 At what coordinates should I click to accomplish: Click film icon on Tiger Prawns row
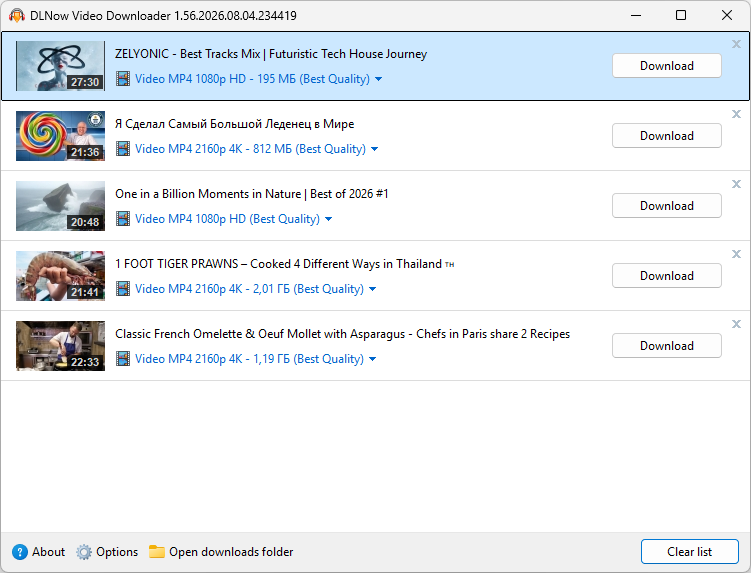coord(123,288)
